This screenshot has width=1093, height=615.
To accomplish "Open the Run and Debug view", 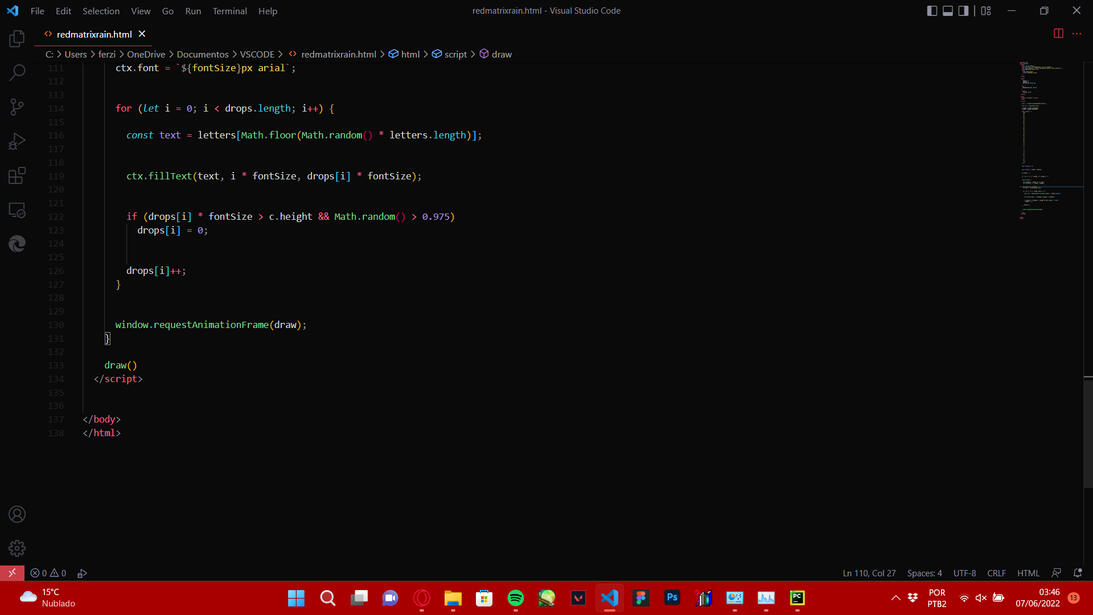I will [x=17, y=142].
